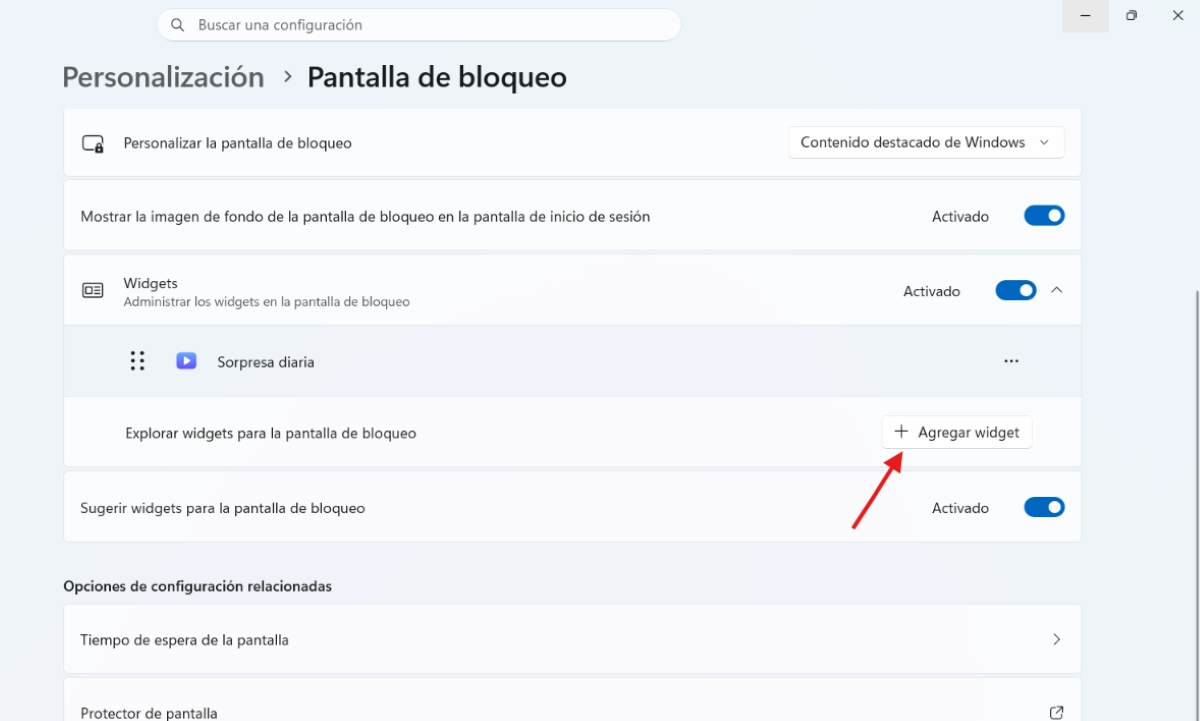This screenshot has width=1200, height=721.
Task: Collapse the Widgets section chevron
Action: (1057, 290)
